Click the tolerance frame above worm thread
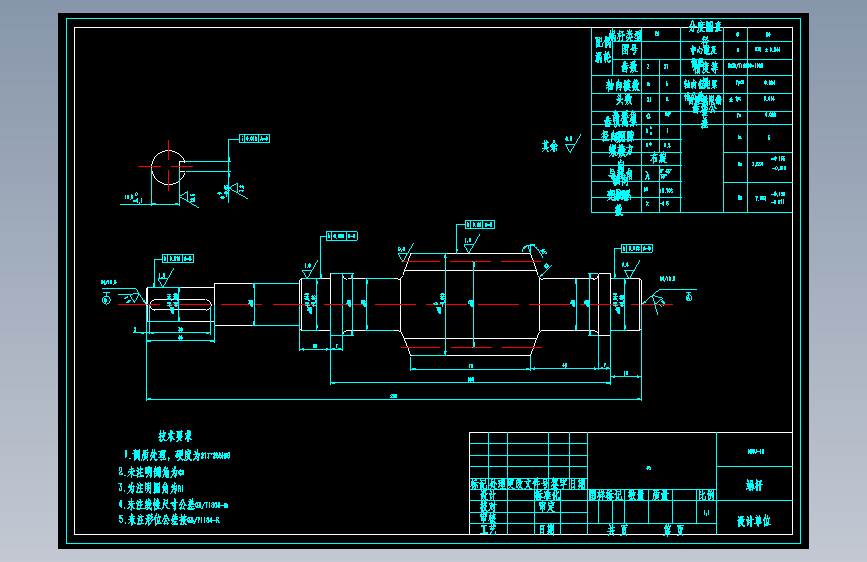Screen dimensions: 867x562 coord(479,225)
